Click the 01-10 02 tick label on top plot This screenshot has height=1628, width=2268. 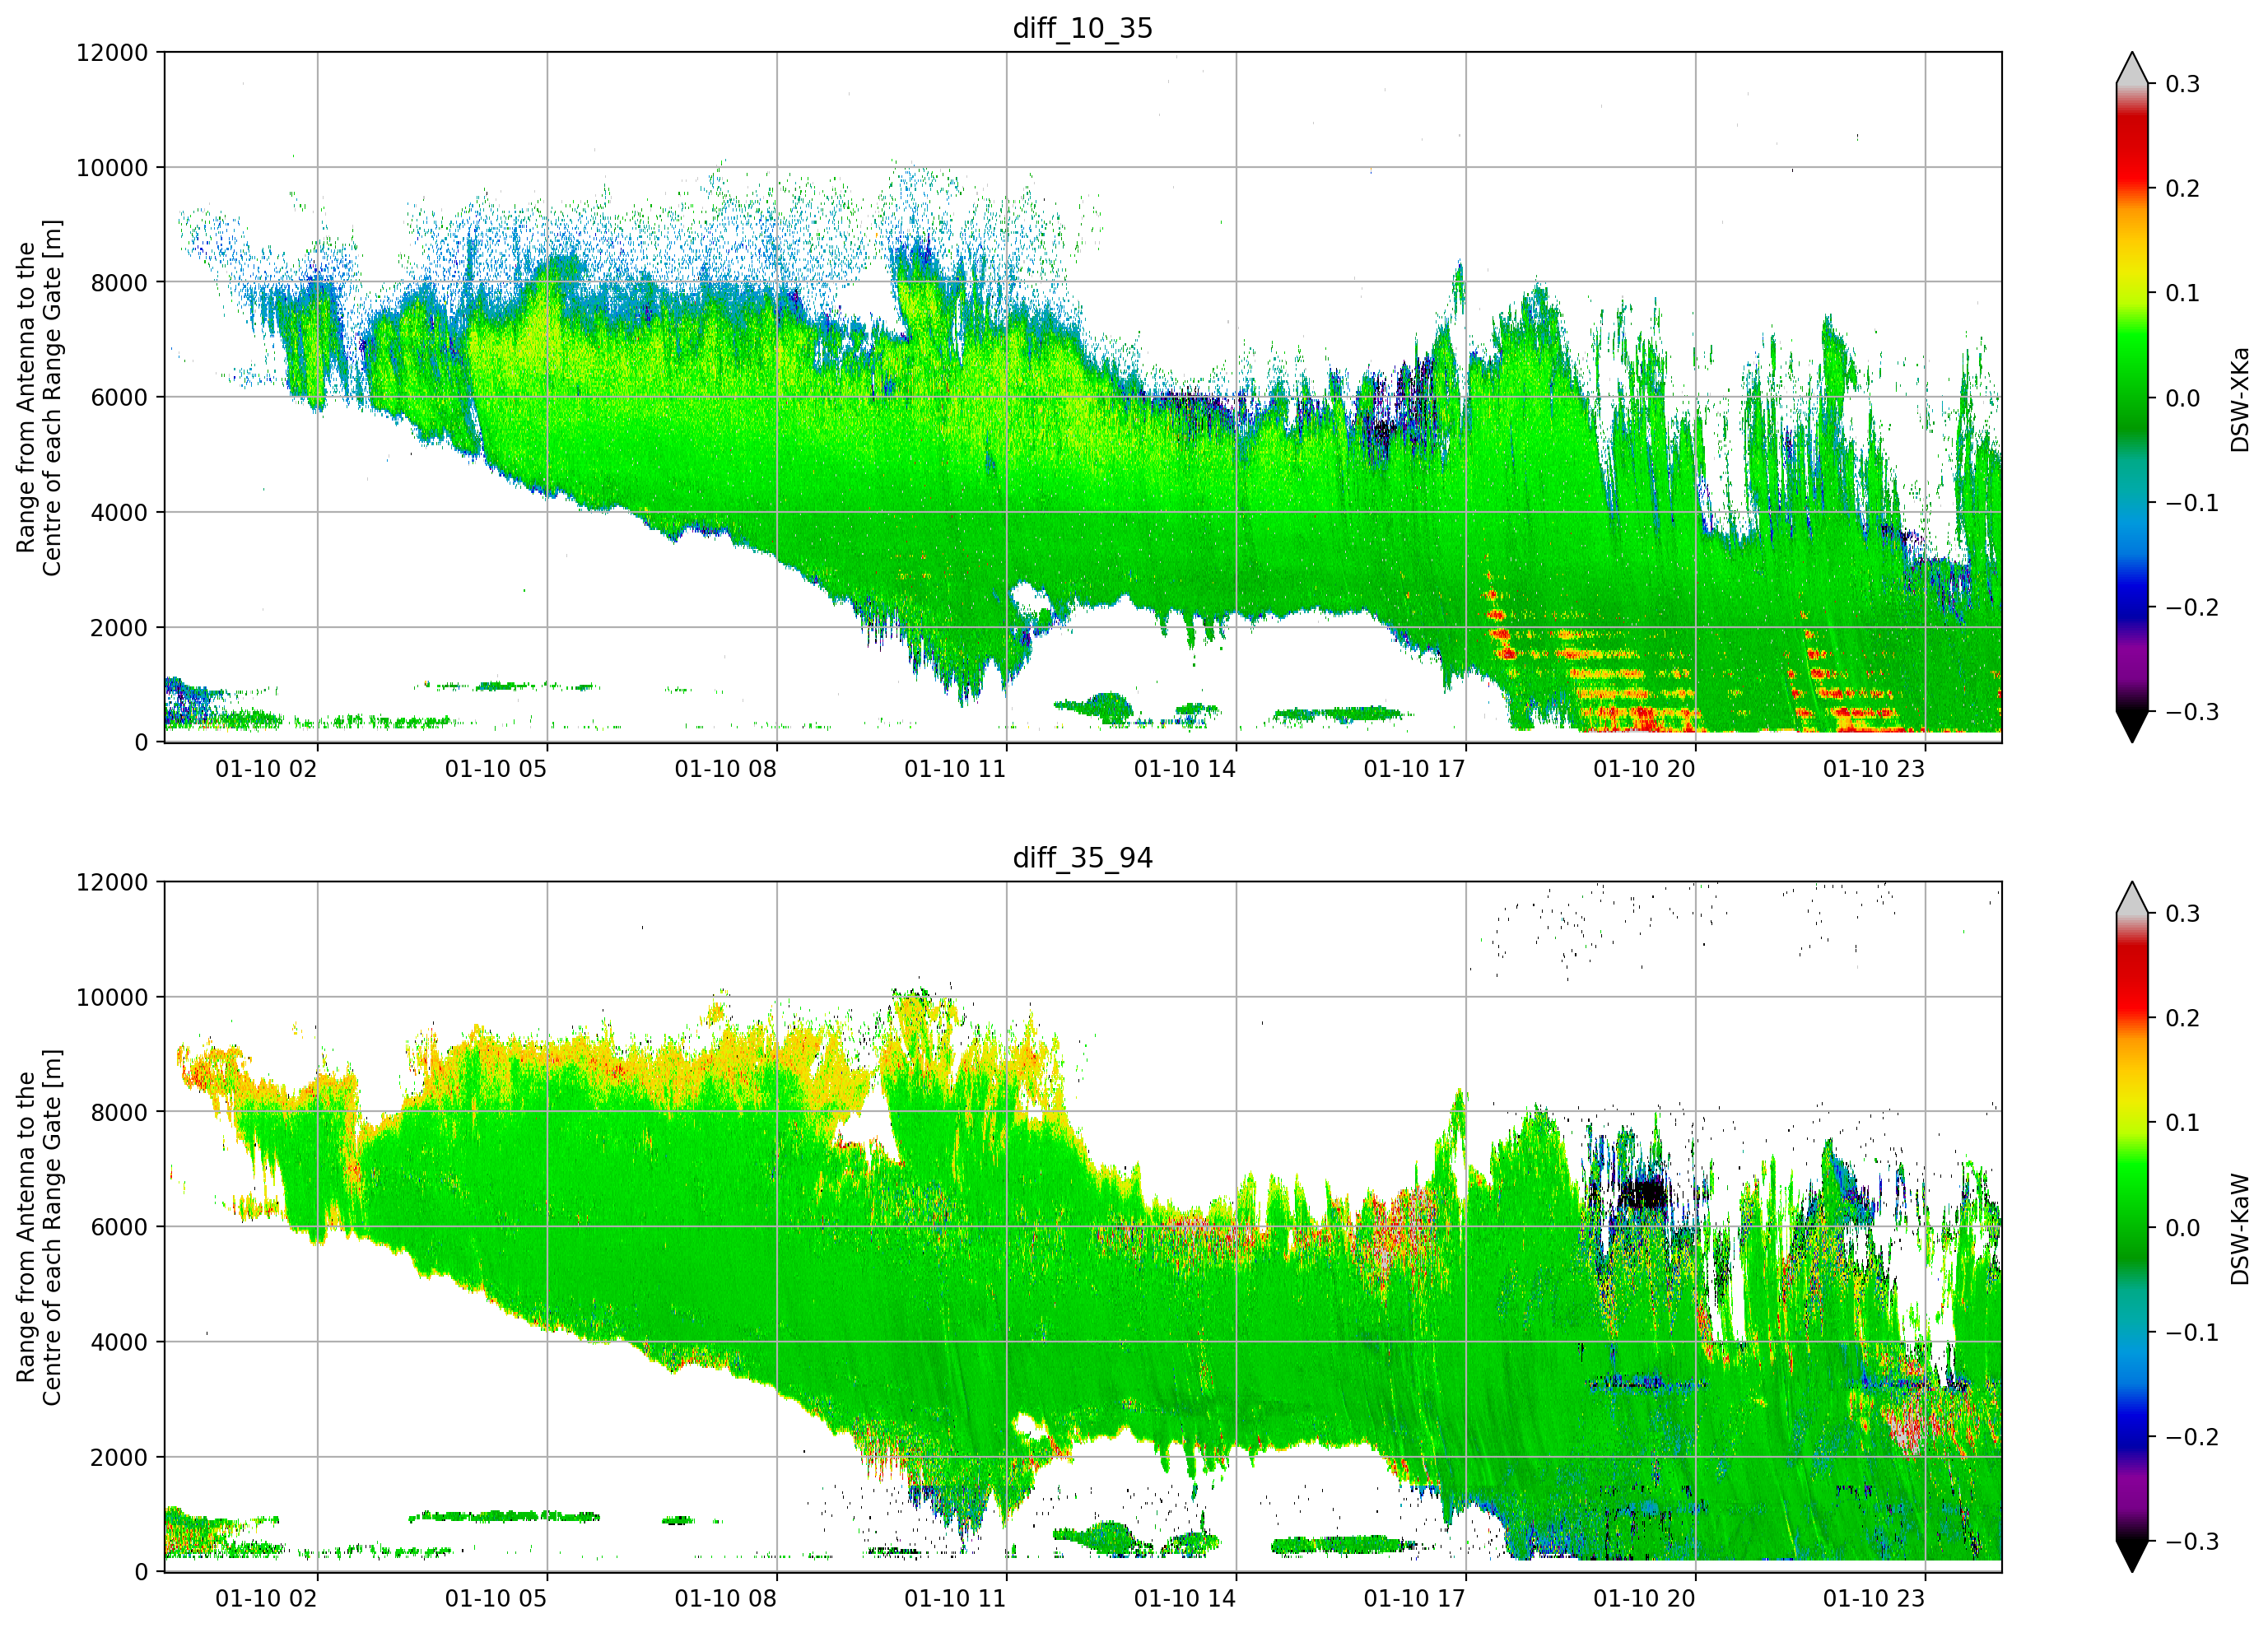[266, 768]
